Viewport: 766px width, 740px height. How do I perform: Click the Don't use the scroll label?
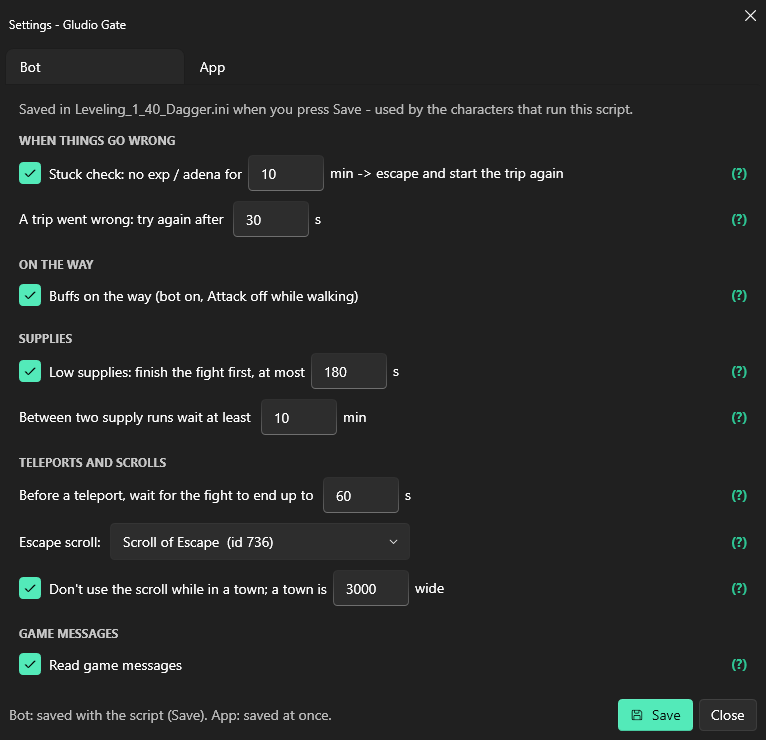click(x=188, y=589)
